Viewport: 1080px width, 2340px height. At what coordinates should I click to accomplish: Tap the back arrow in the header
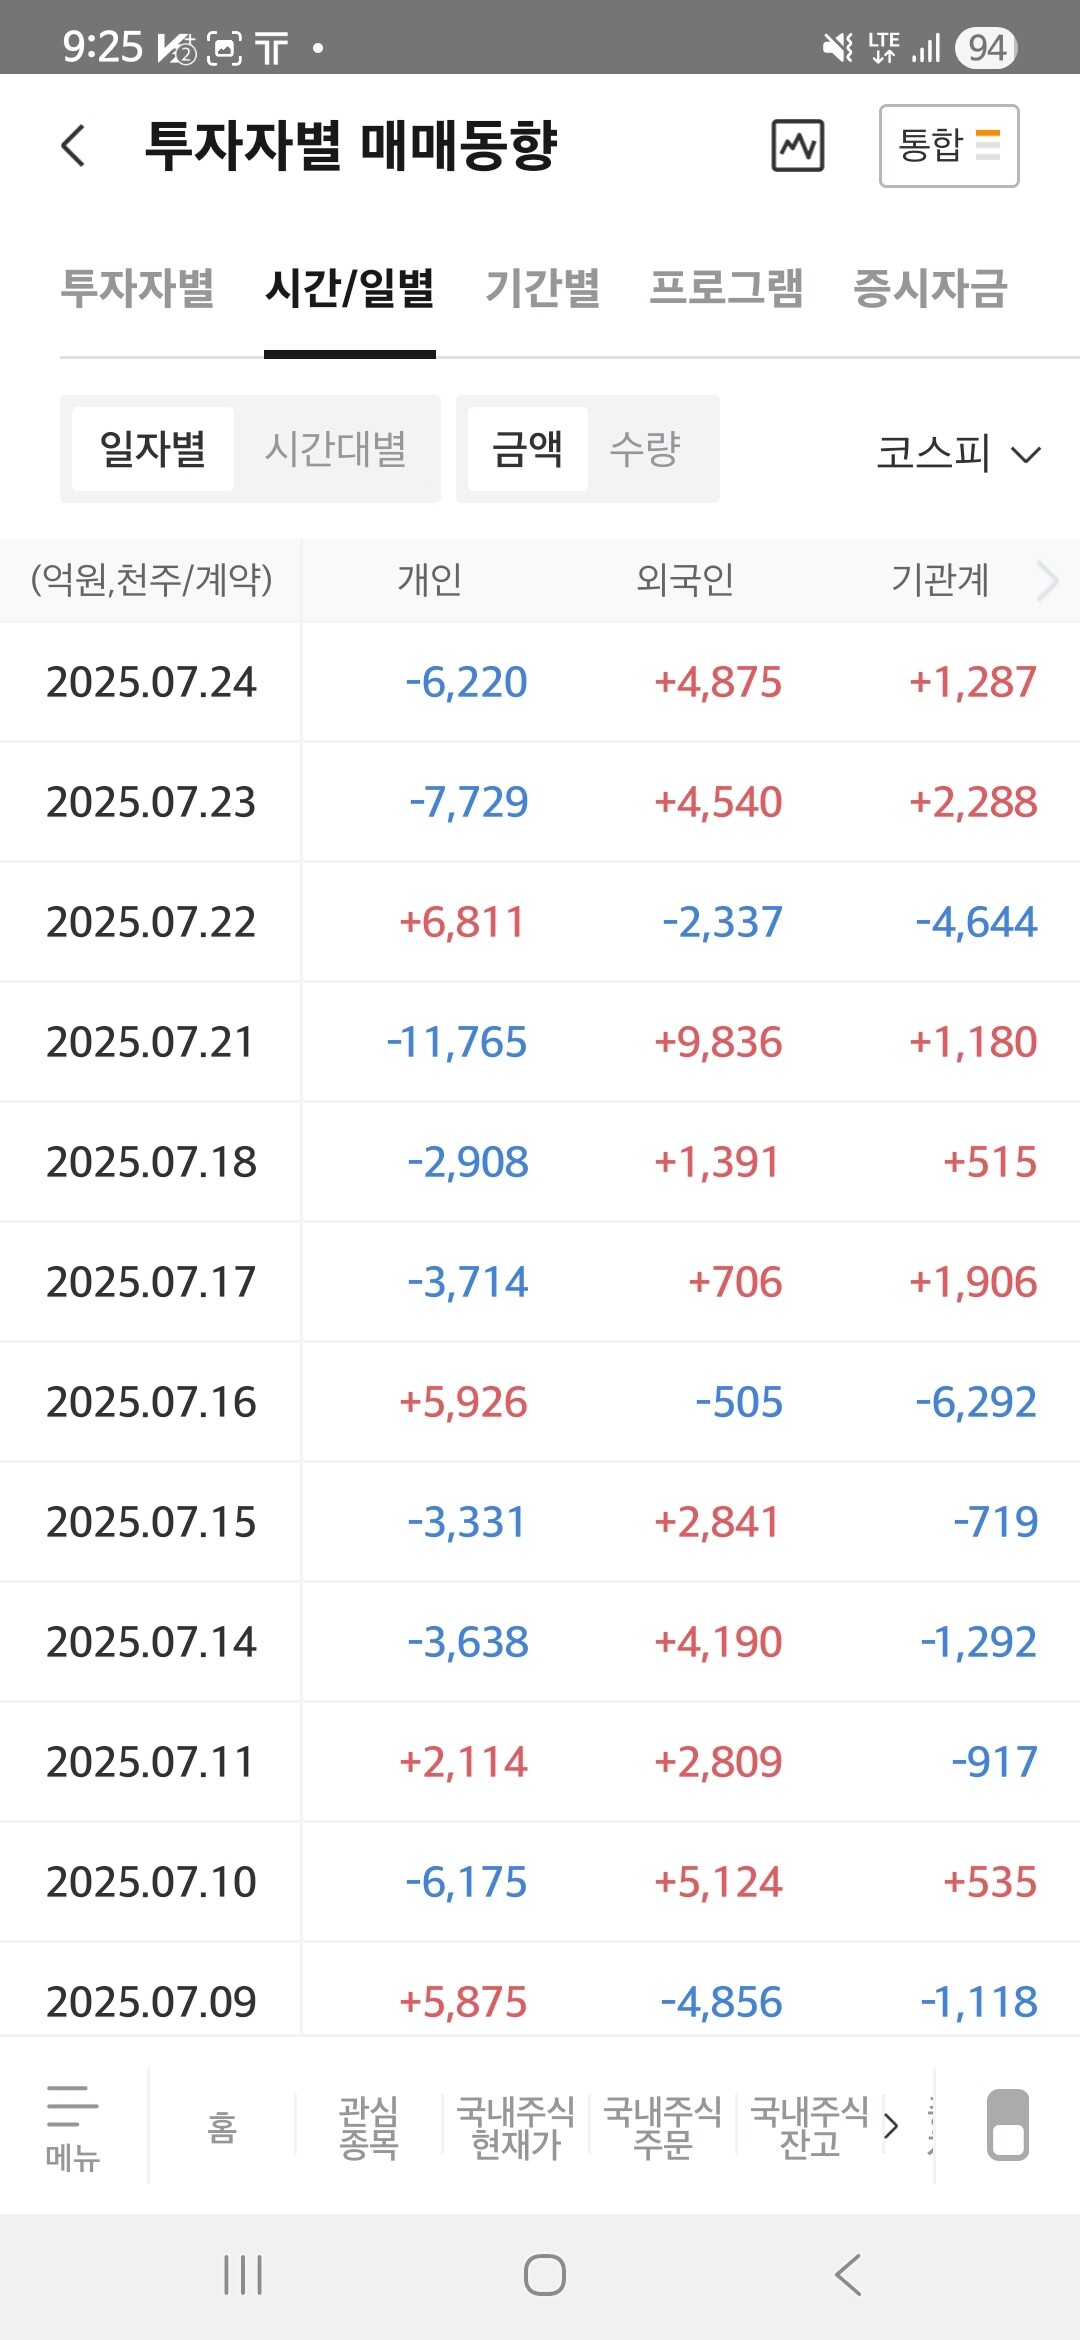pyautogui.click(x=73, y=146)
